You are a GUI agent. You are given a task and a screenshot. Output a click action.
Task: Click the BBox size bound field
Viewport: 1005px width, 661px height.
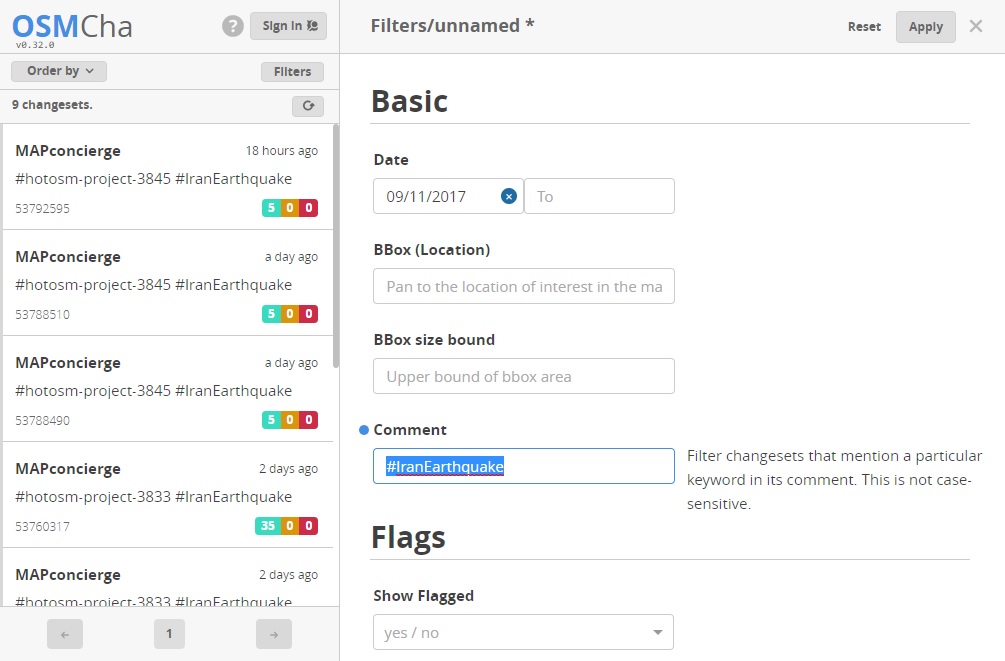524,376
